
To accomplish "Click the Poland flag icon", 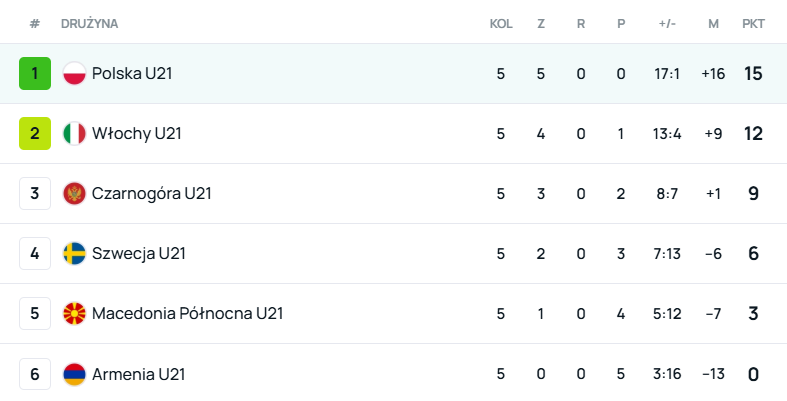I will coord(74,73).
